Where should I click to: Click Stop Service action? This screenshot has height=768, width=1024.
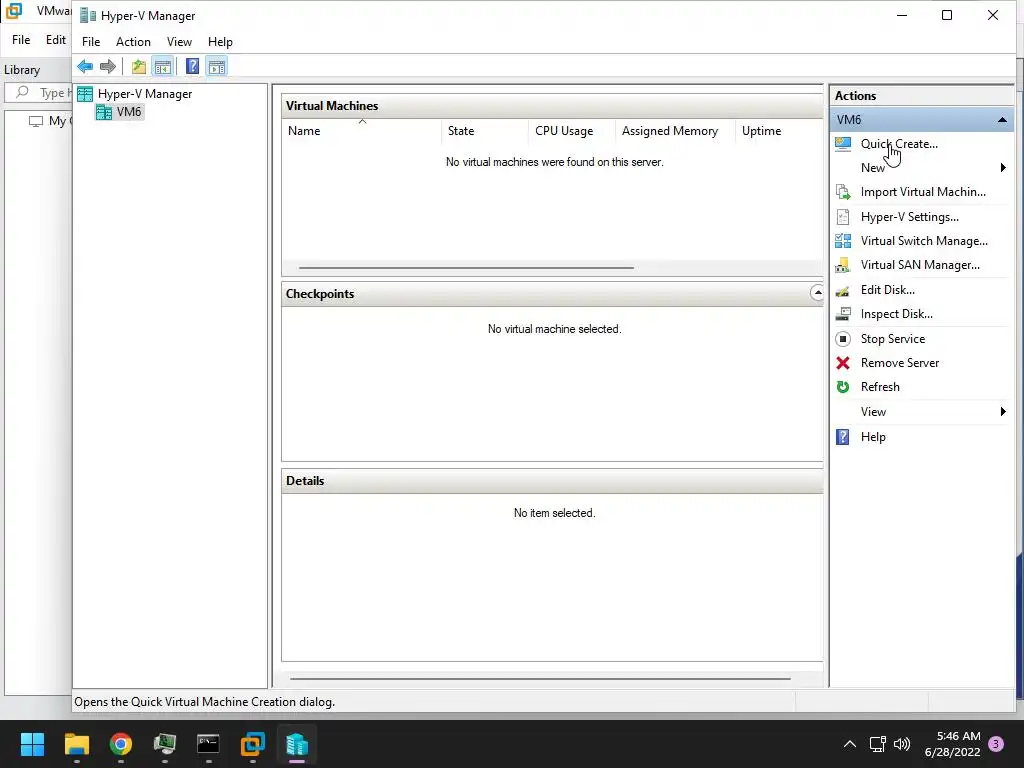[x=892, y=339]
